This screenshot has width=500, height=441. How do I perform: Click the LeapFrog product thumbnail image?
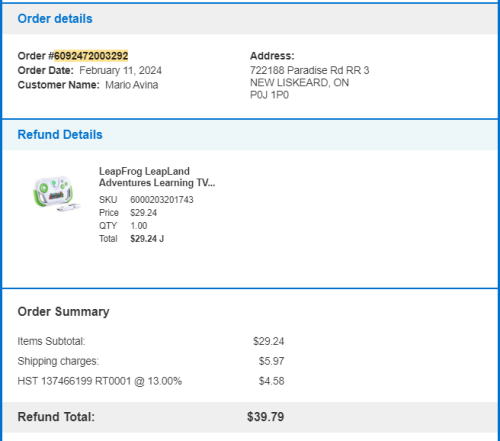click(56, 194)
